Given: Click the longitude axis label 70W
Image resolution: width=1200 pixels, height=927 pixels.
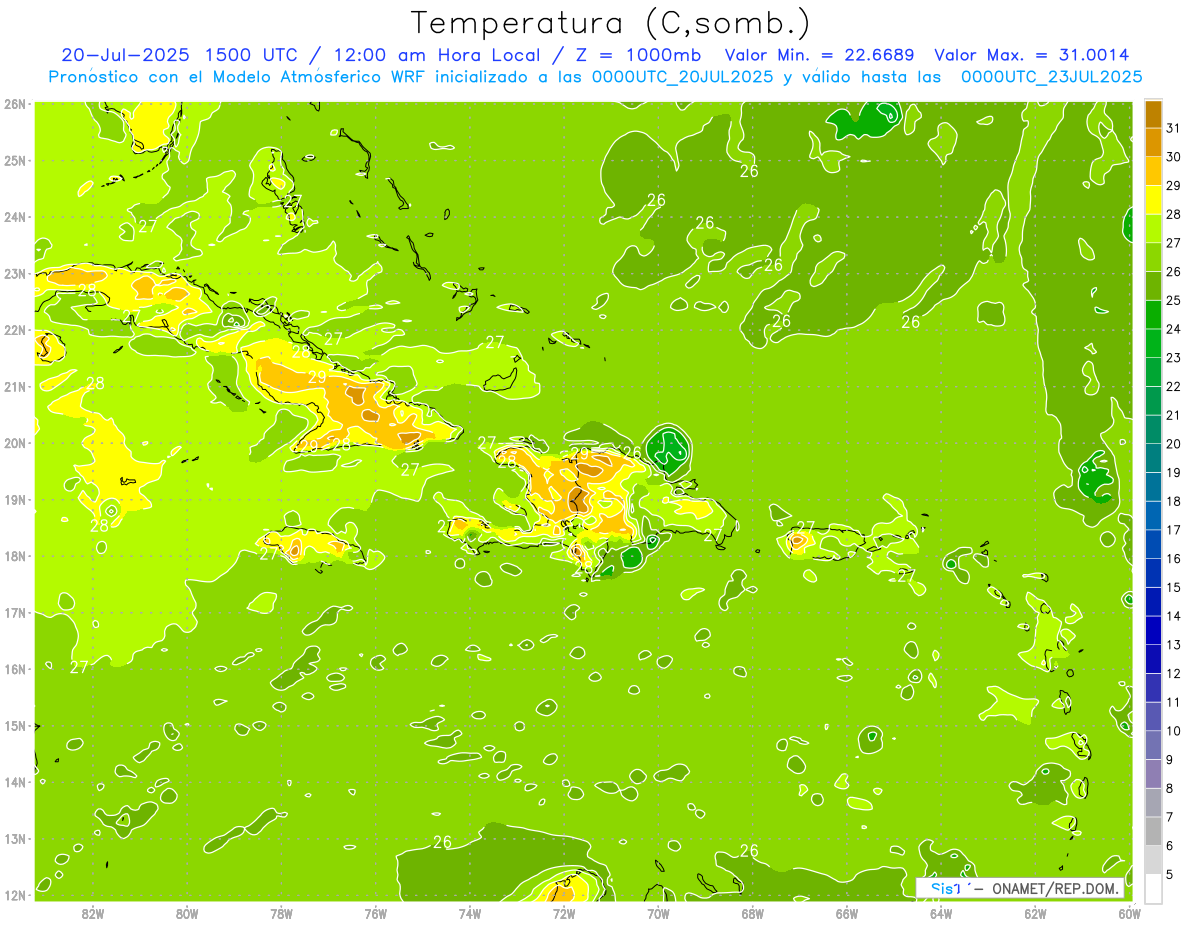Looking at the screenshot, I should coord(658,913).
